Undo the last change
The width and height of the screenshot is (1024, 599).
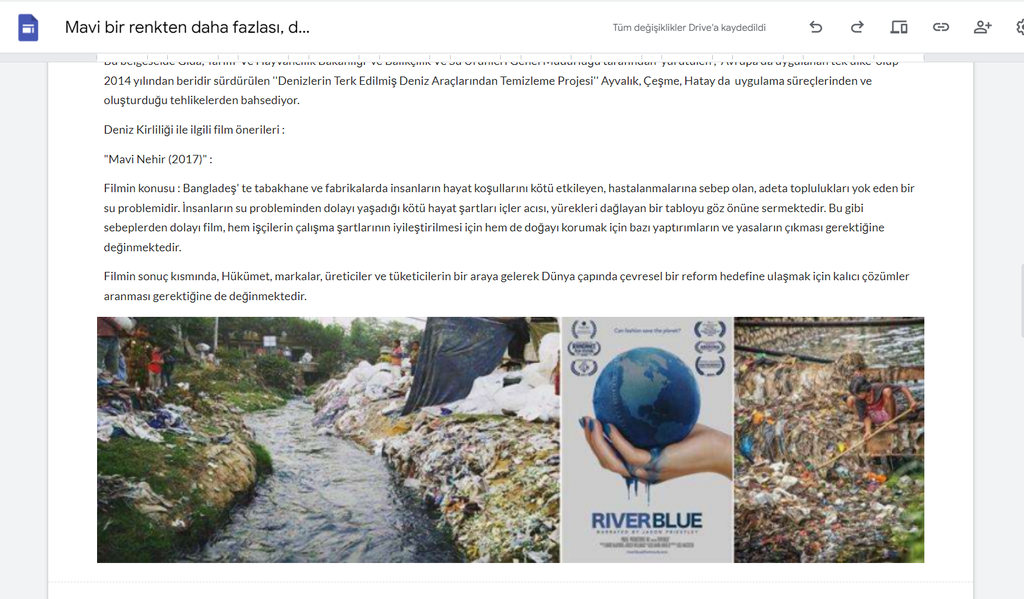tap(816, 27)
